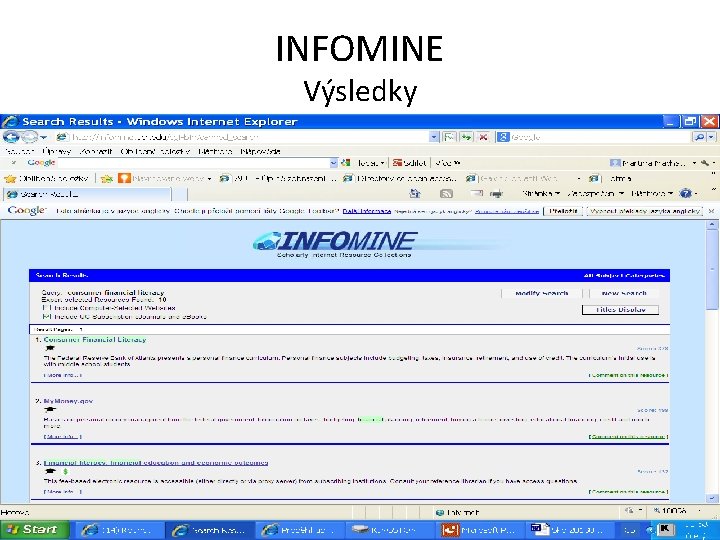Click the Modify Search button
The image size is (720, 540).
tap(542, 293)
